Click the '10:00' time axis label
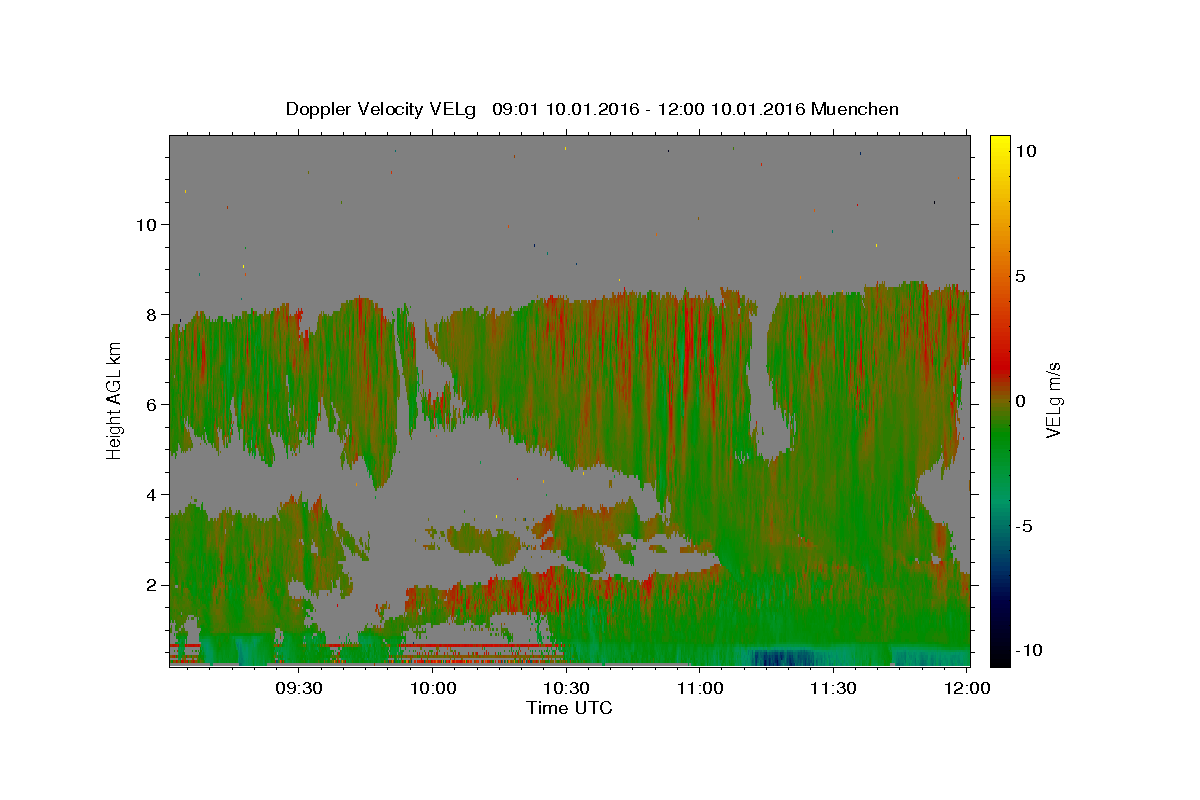The height and width of the screenshot is (800, 1200). [433, 688]
